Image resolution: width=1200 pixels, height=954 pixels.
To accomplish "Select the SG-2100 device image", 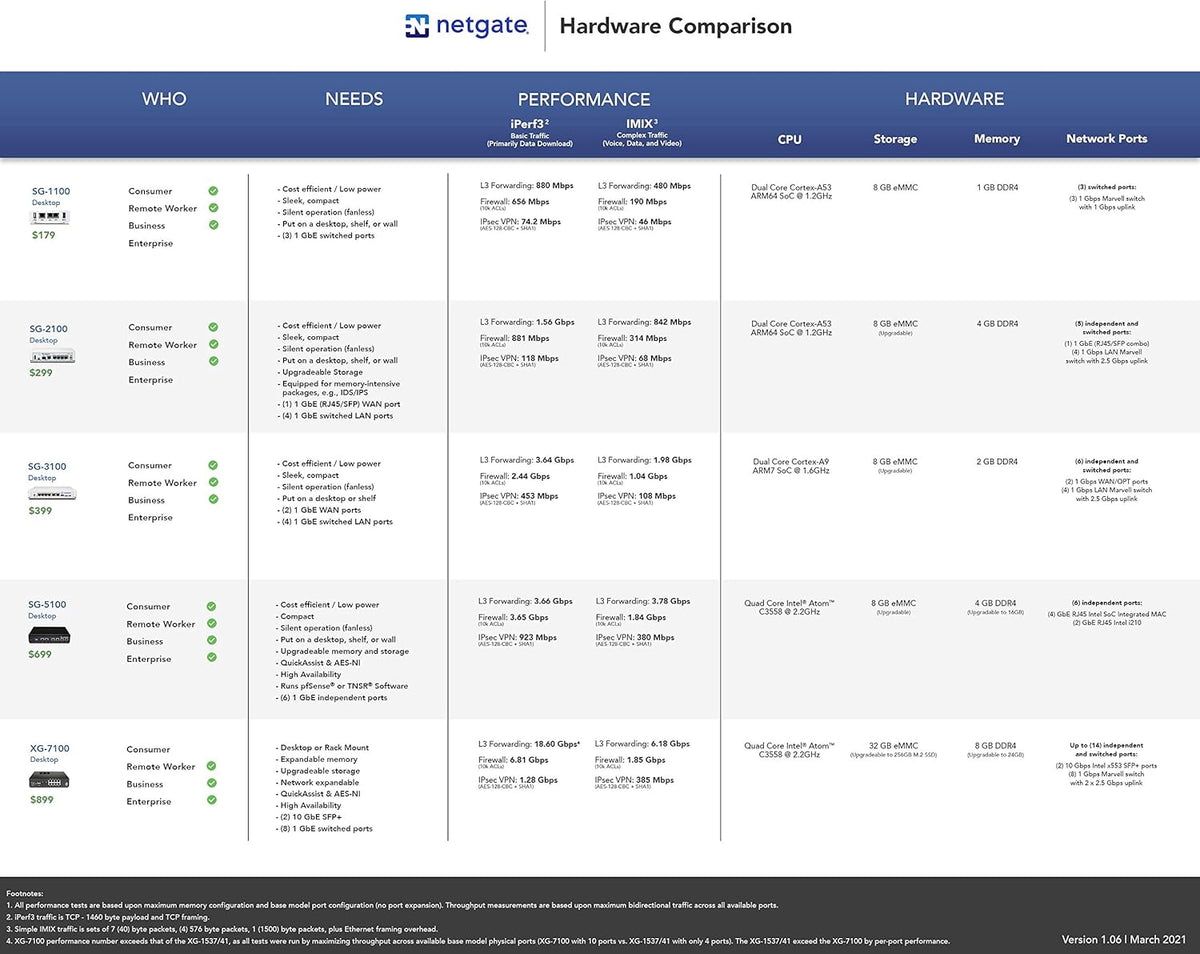I will tap(52, 355).
